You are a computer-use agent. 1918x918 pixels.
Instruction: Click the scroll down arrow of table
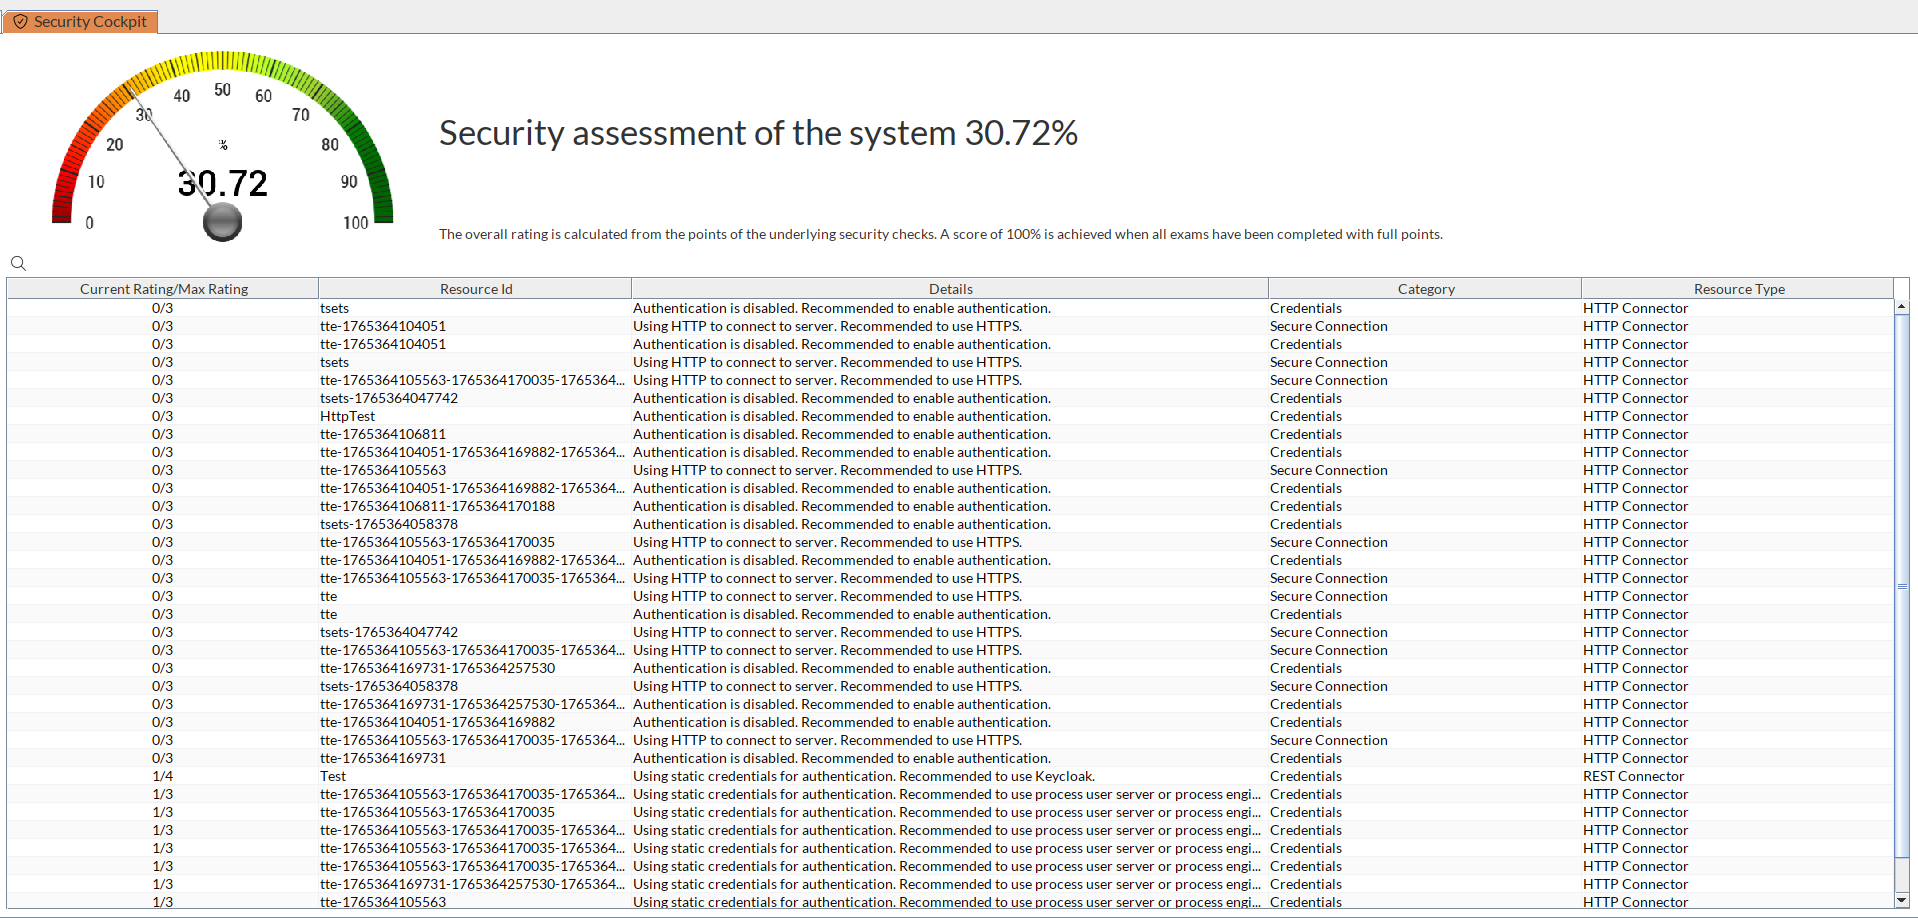tap(1901, 900)
